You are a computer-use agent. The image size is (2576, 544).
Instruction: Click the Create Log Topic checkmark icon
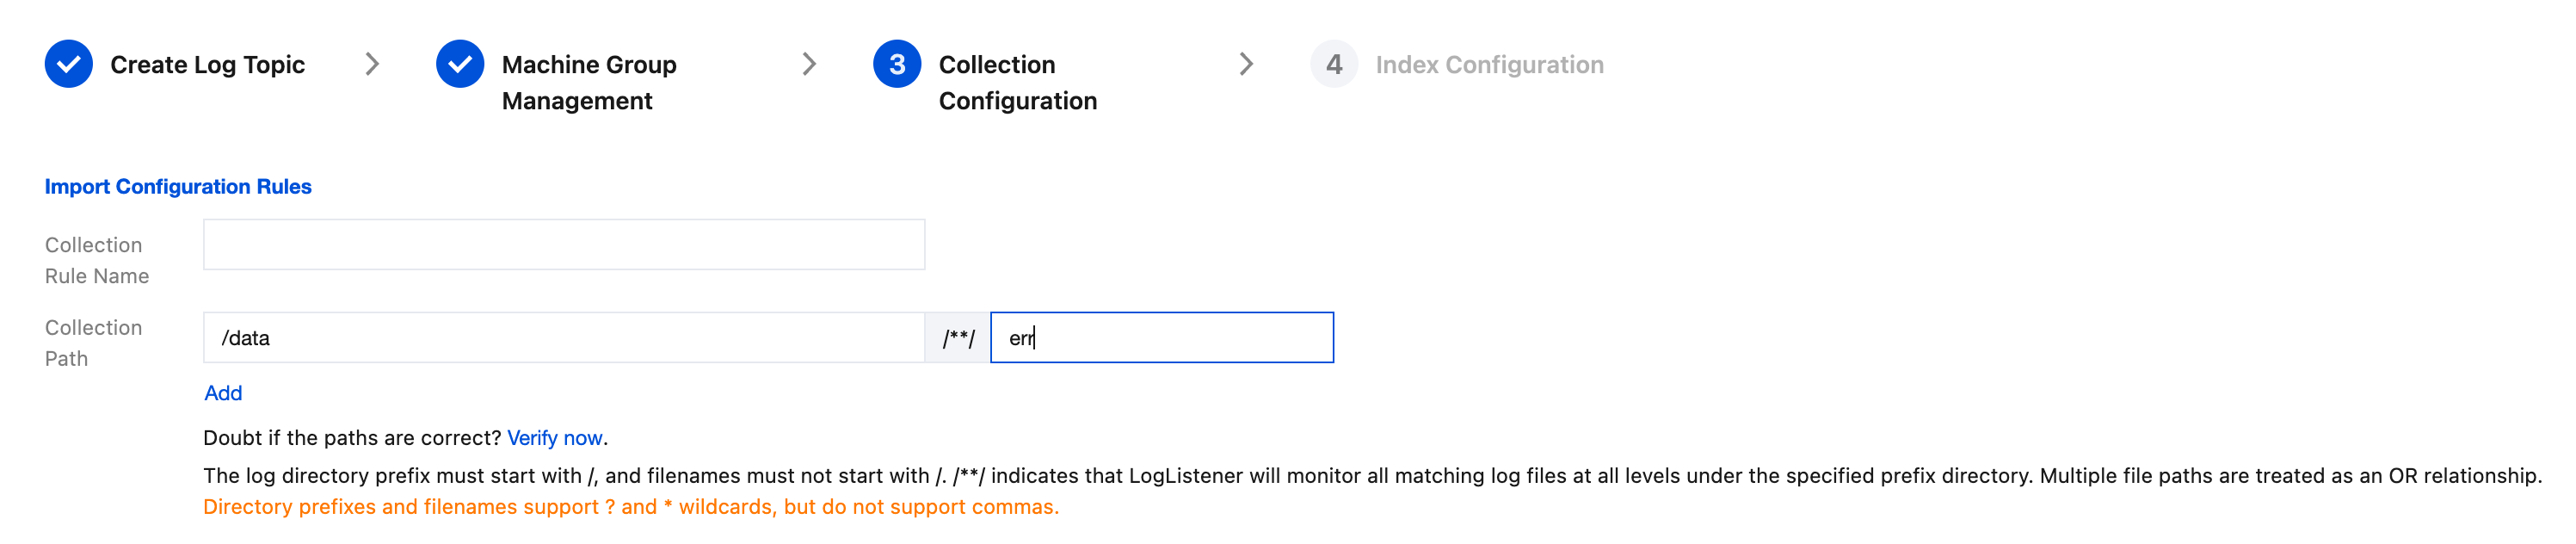pyautogui.click(x=68, y=64)
